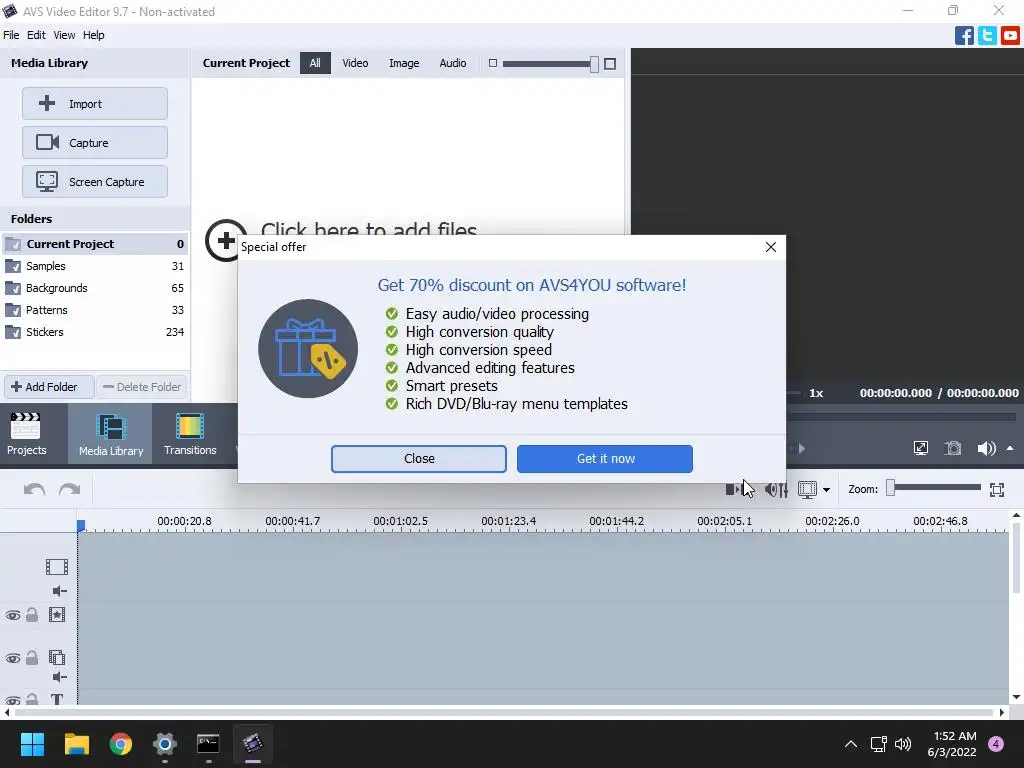Select the text track T icon
1024x768 pixels.
57,699
